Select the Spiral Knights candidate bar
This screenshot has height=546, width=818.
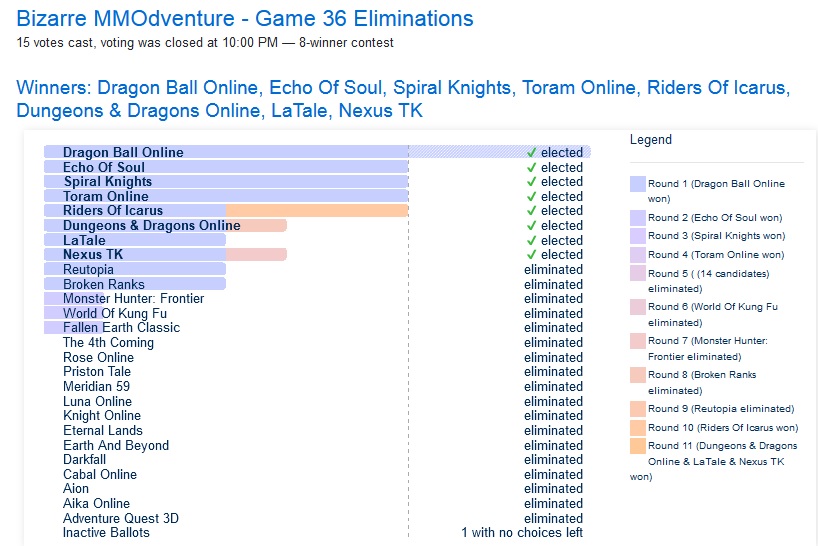click(x=226, y=181)
